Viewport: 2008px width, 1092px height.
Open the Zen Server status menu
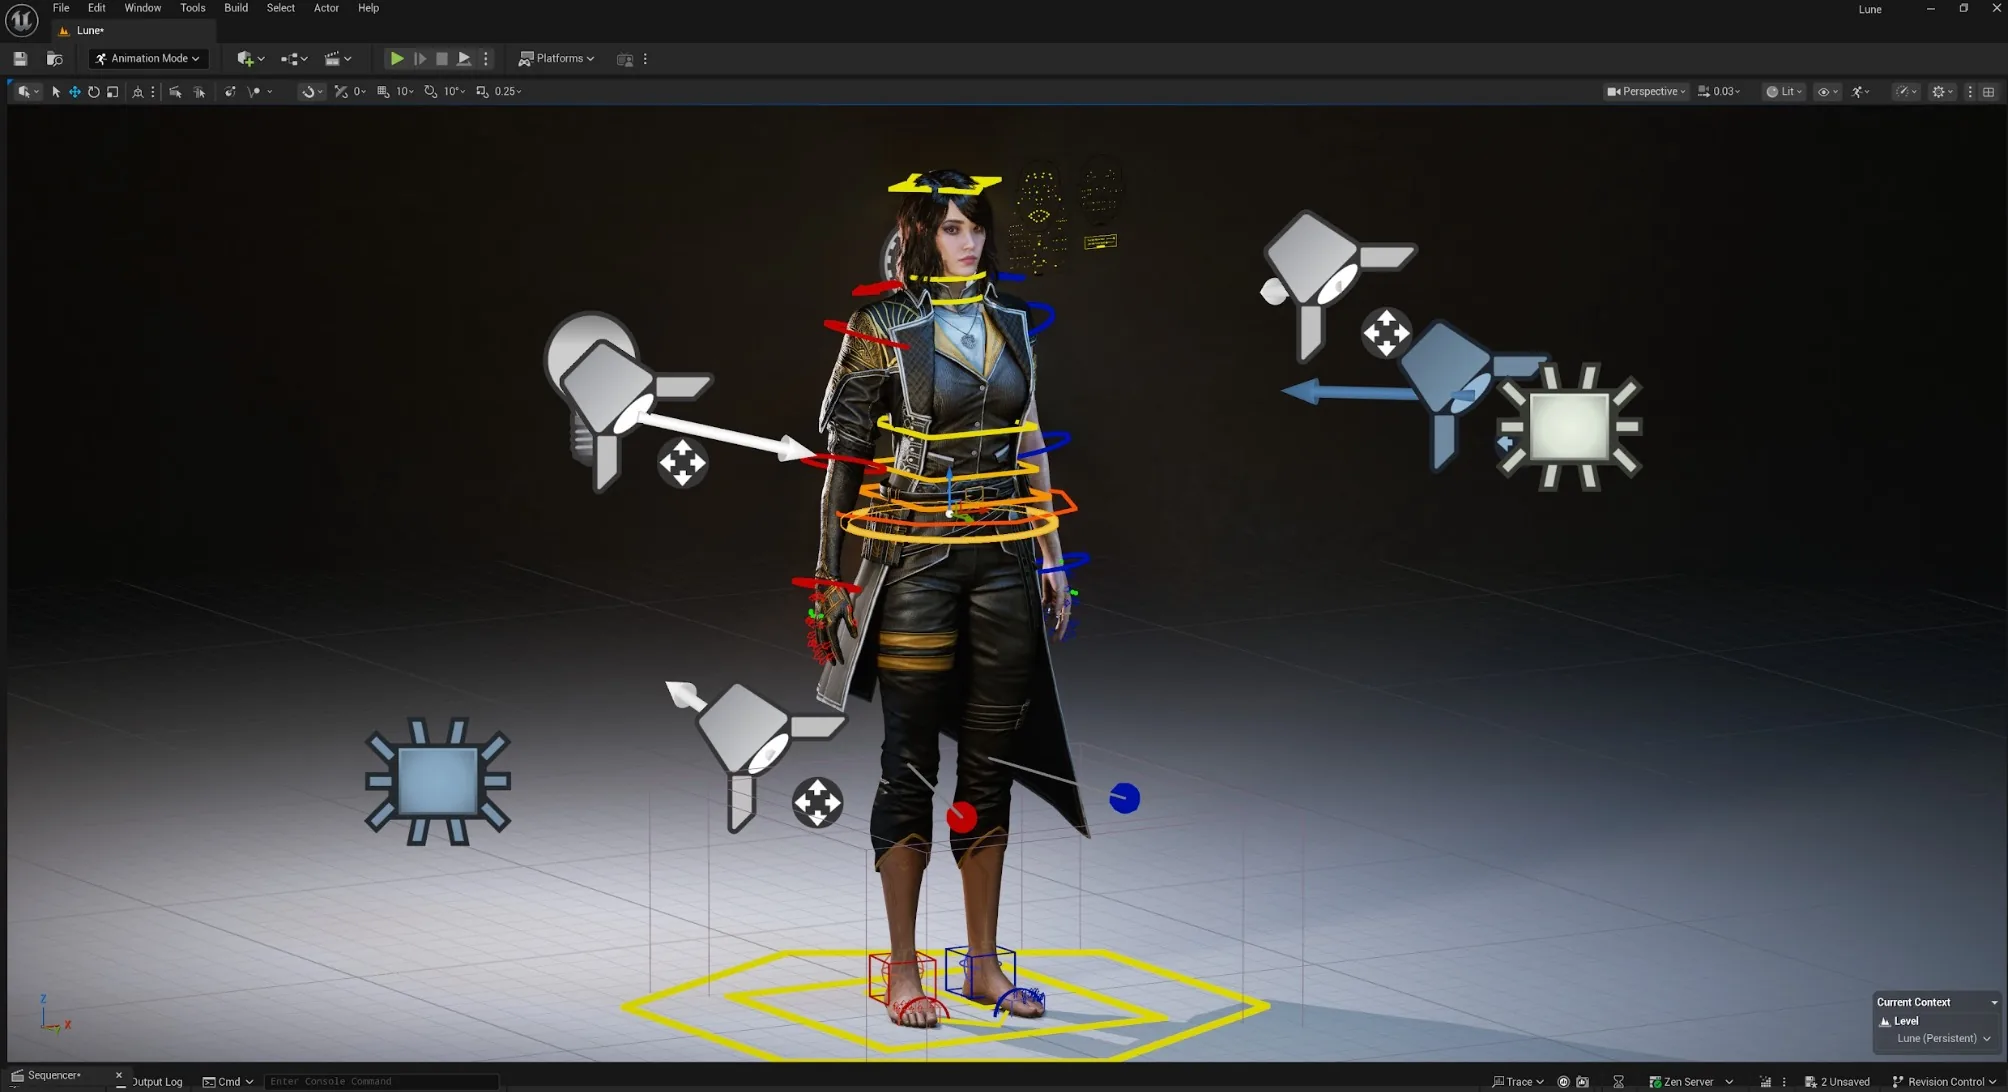pos(1691,1082)
